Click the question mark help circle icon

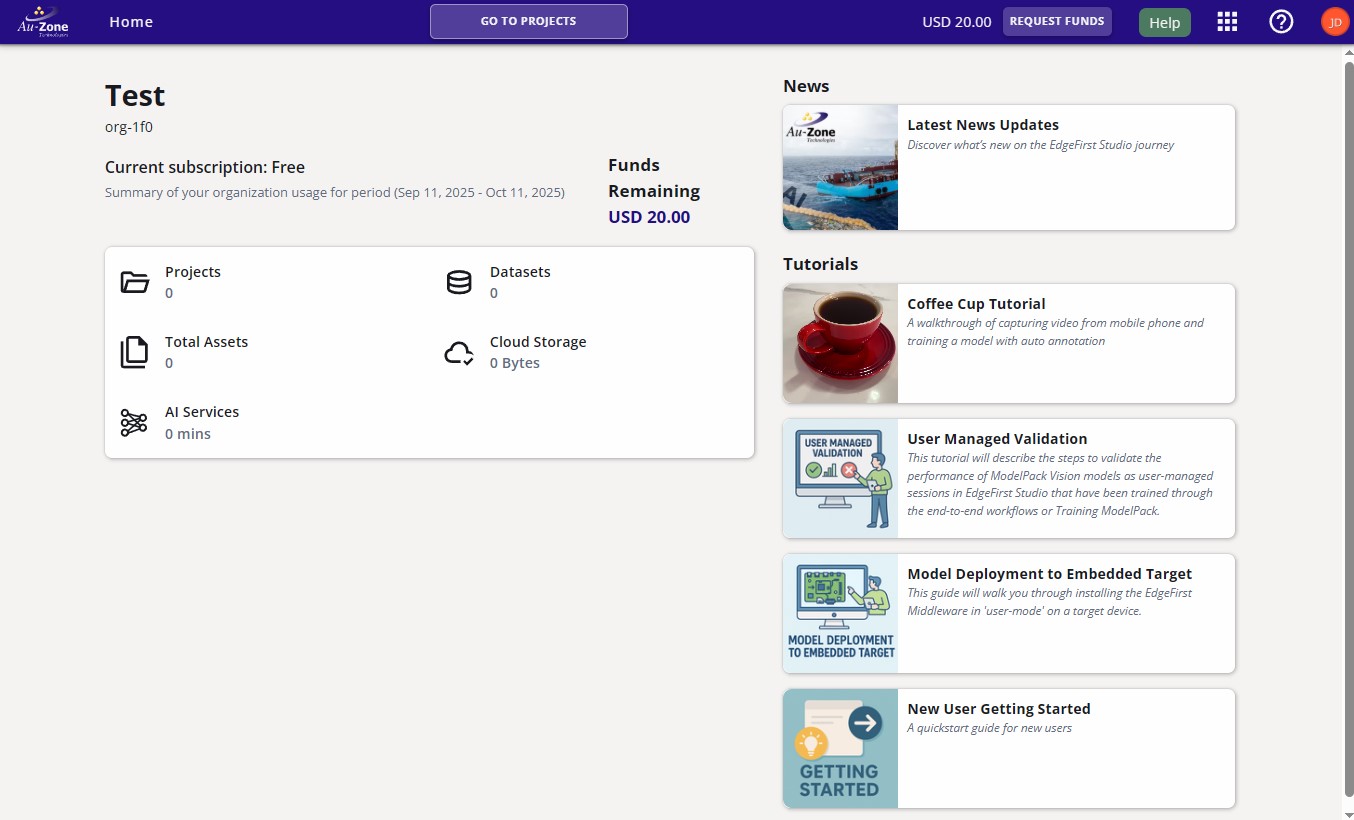1281,22
